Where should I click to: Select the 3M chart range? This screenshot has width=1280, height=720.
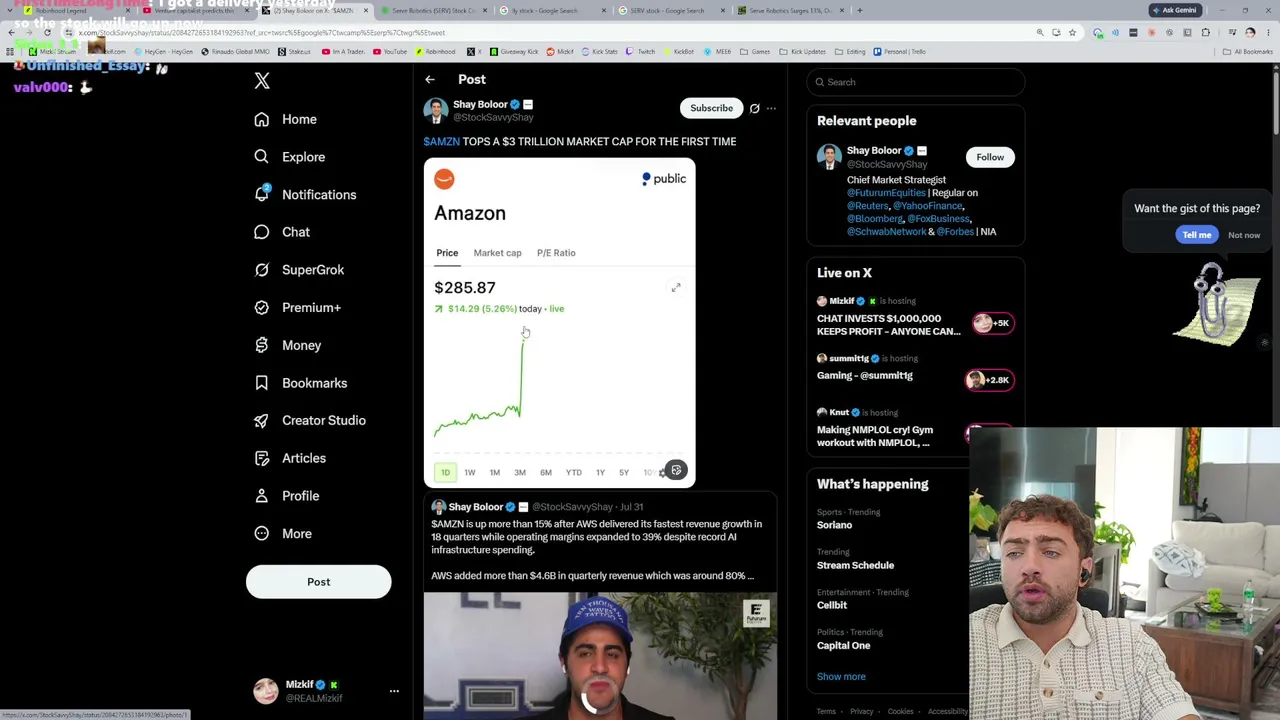[x=520, y=472]
